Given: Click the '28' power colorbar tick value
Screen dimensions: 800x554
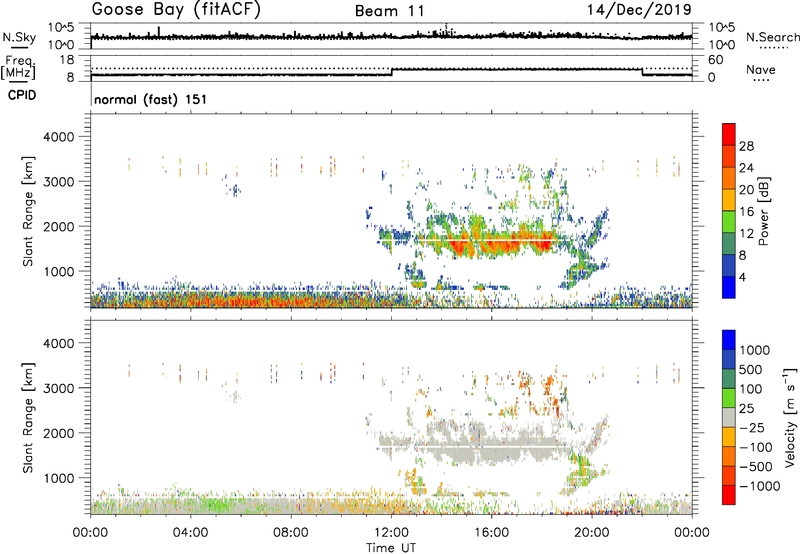Looking at the screenshot, I should pos(746,146).
